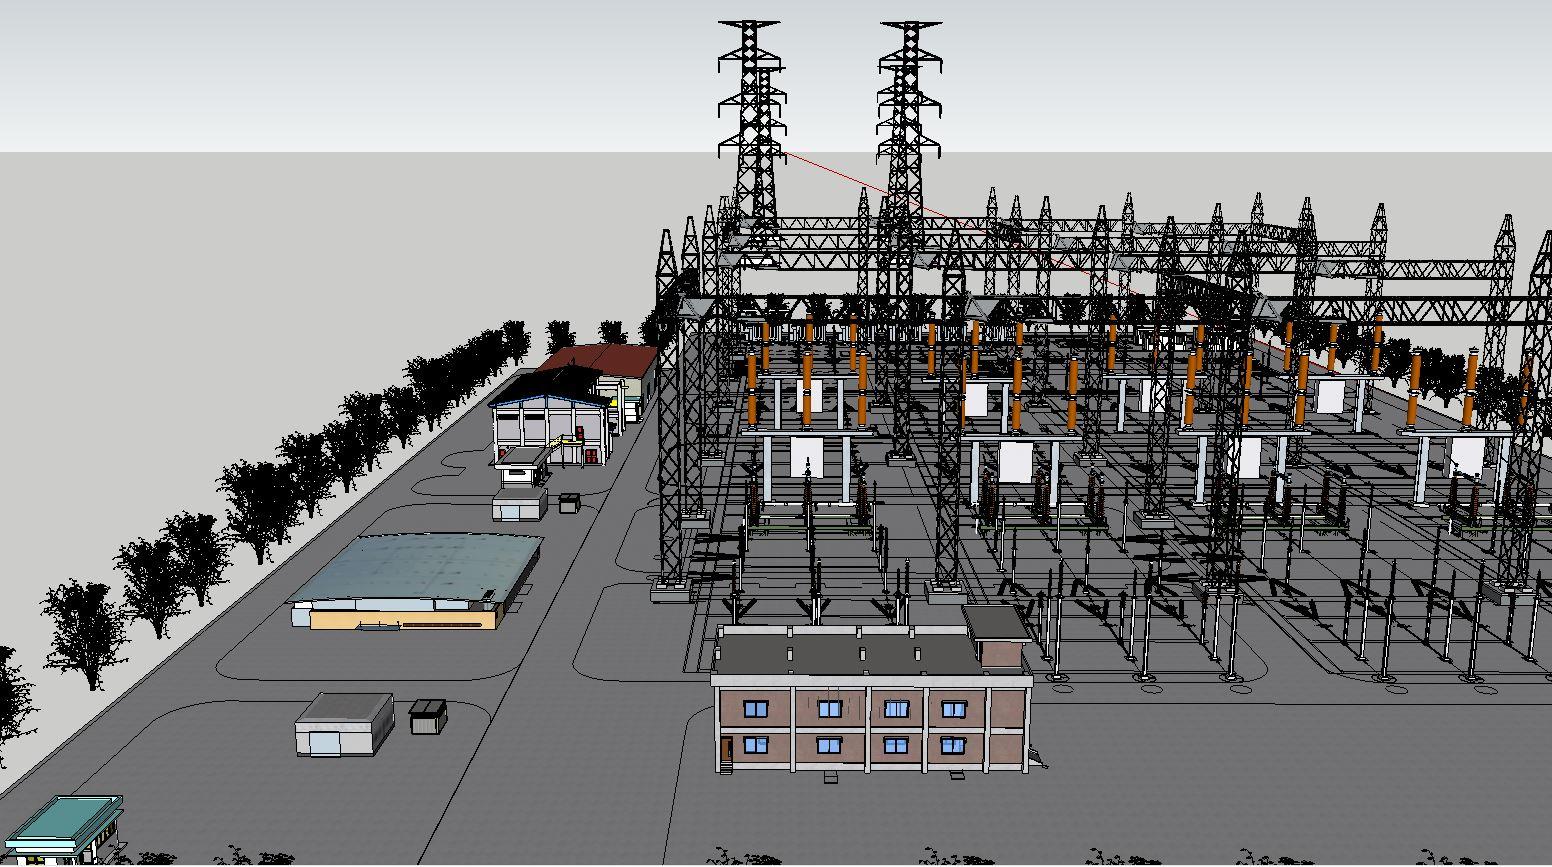Select the white panel under the leftmost gantry
Screen dimensions: 1552x867
(x=805, y=456)
